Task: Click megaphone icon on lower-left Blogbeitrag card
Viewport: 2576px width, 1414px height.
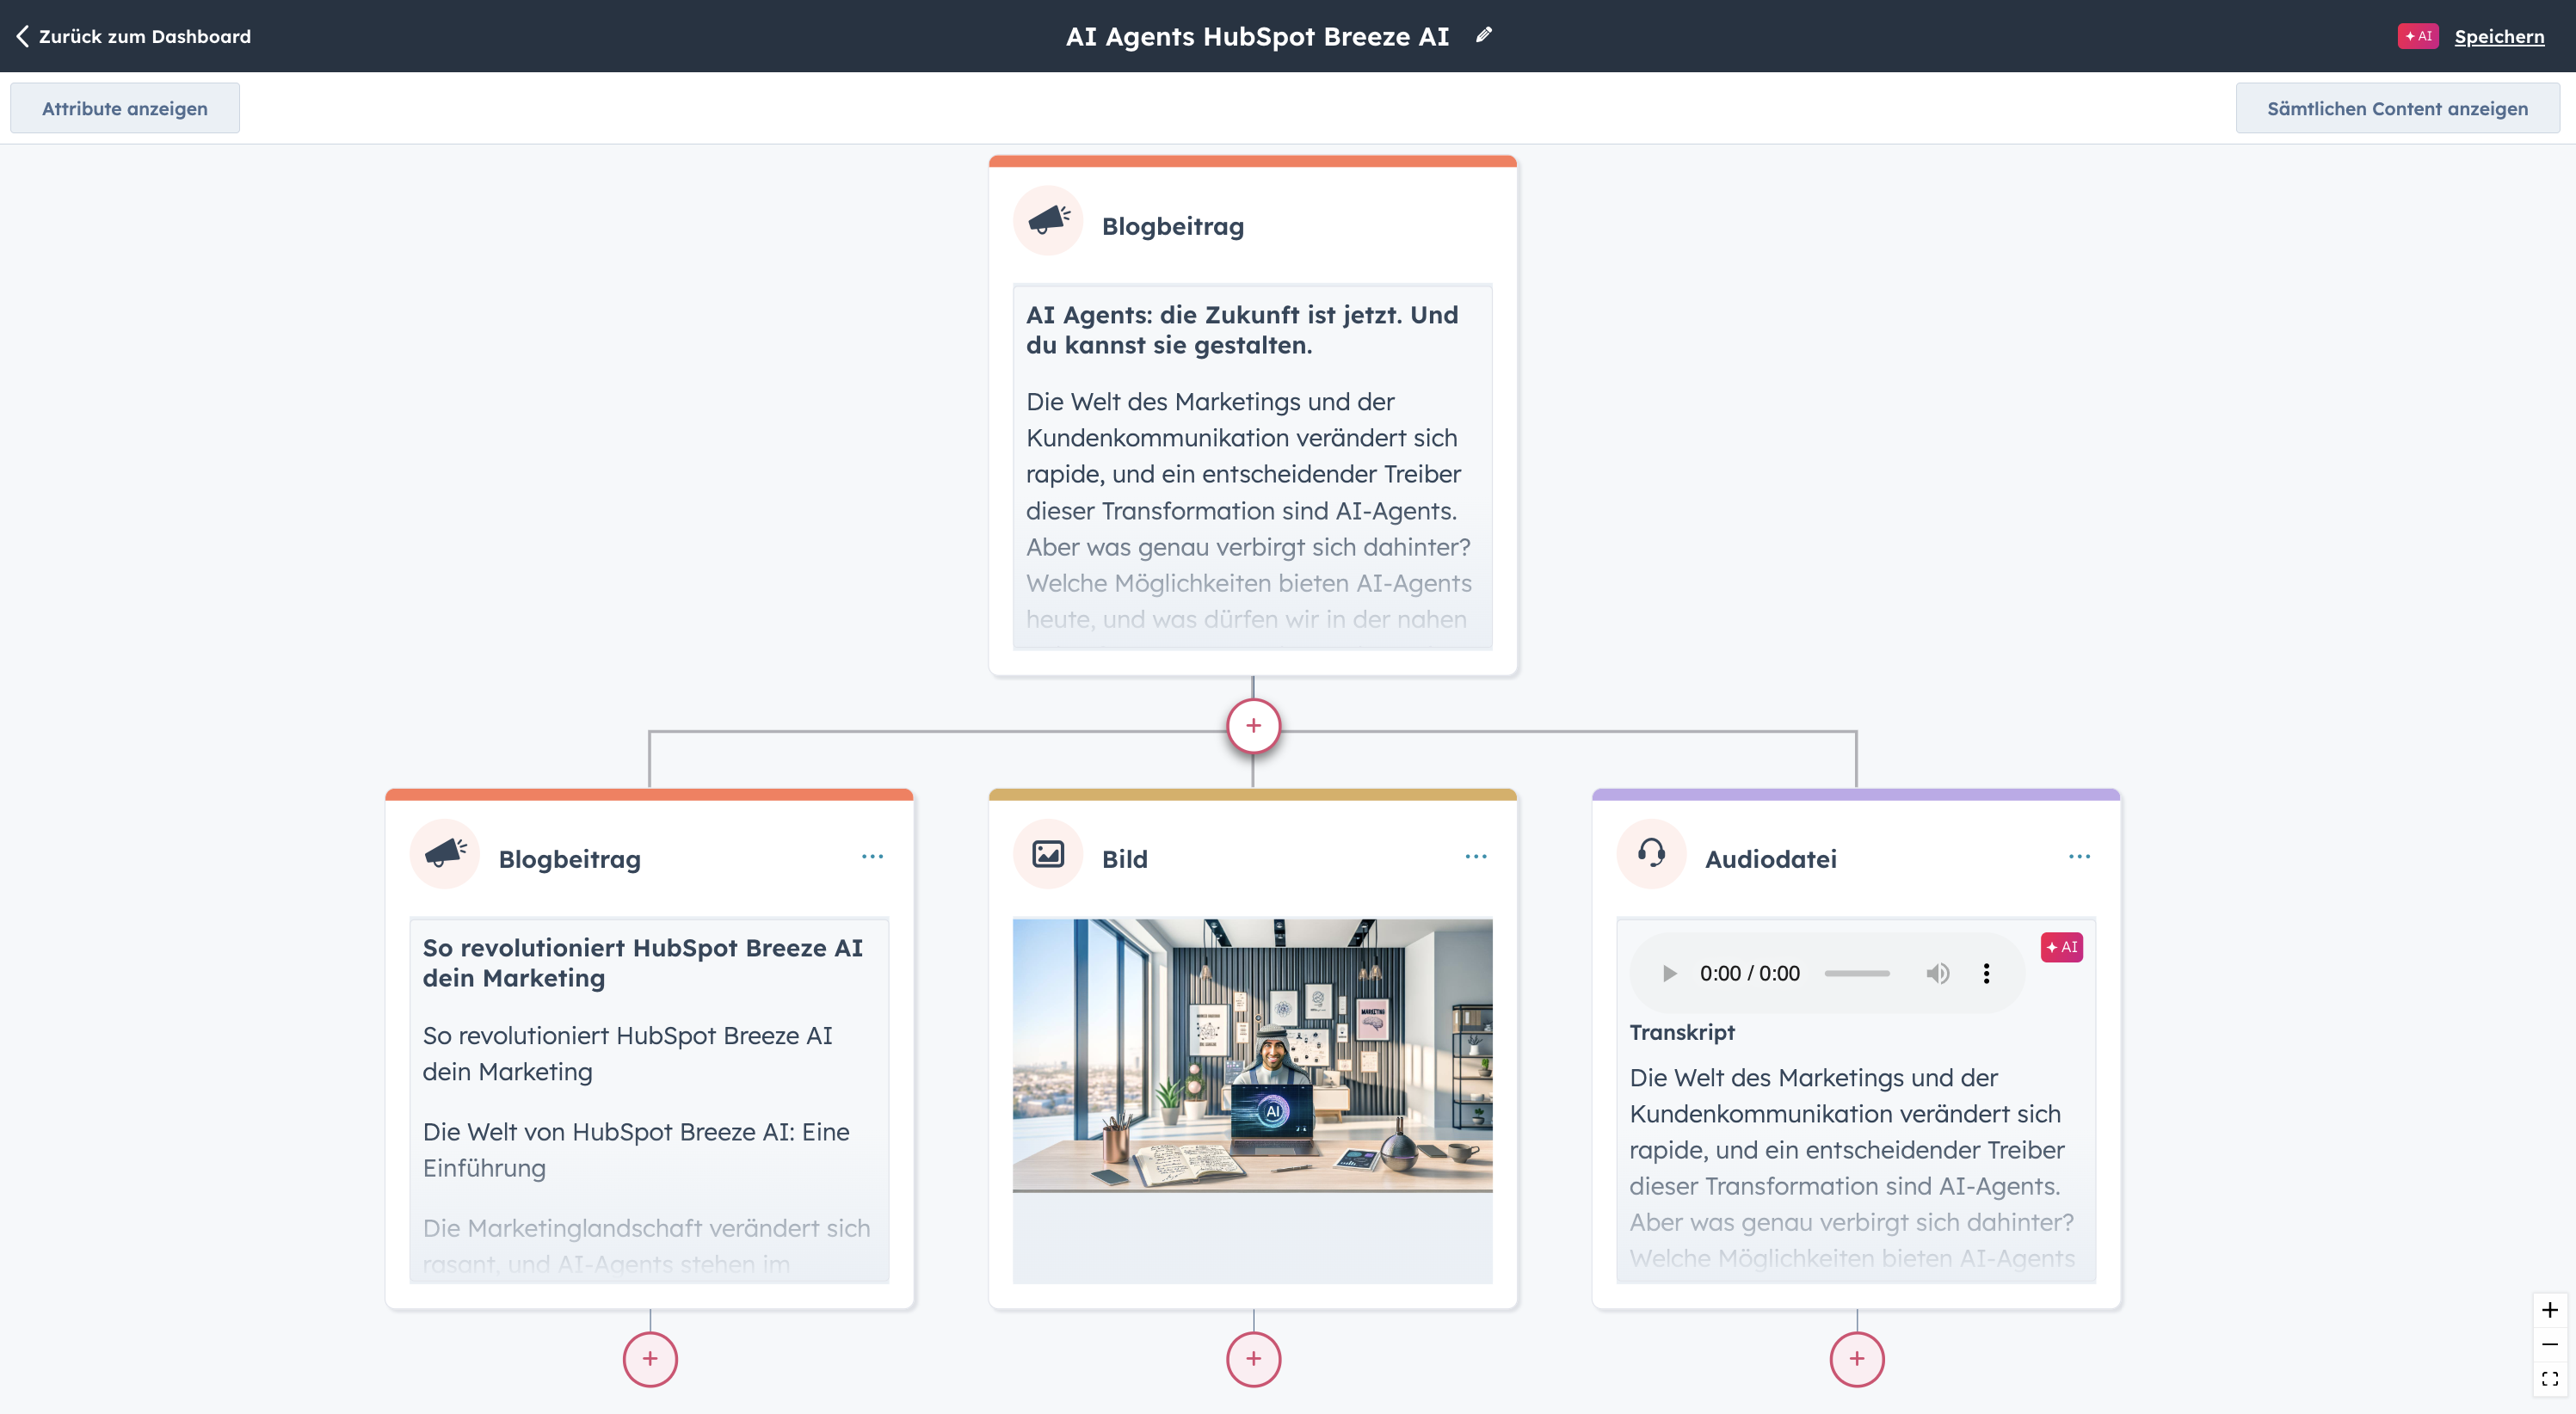Action: tap(445, 853)
